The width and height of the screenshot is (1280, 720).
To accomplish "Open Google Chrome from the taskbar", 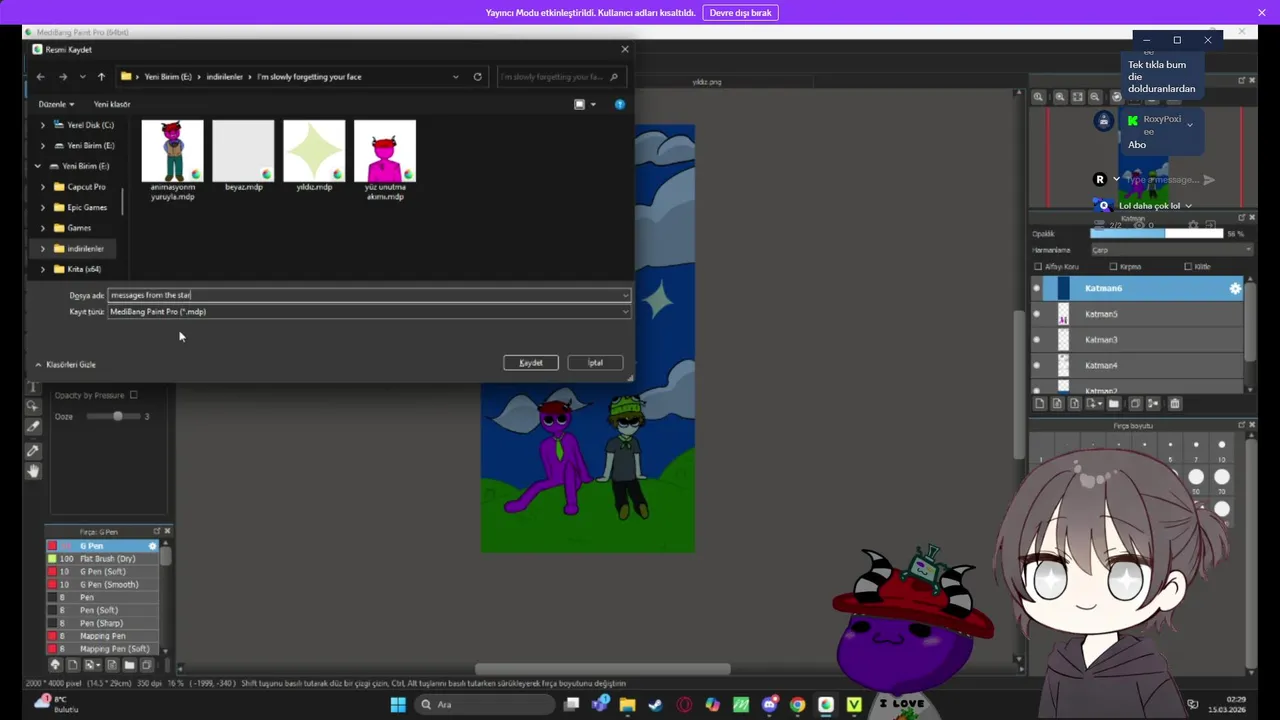I will click(797, 705).
